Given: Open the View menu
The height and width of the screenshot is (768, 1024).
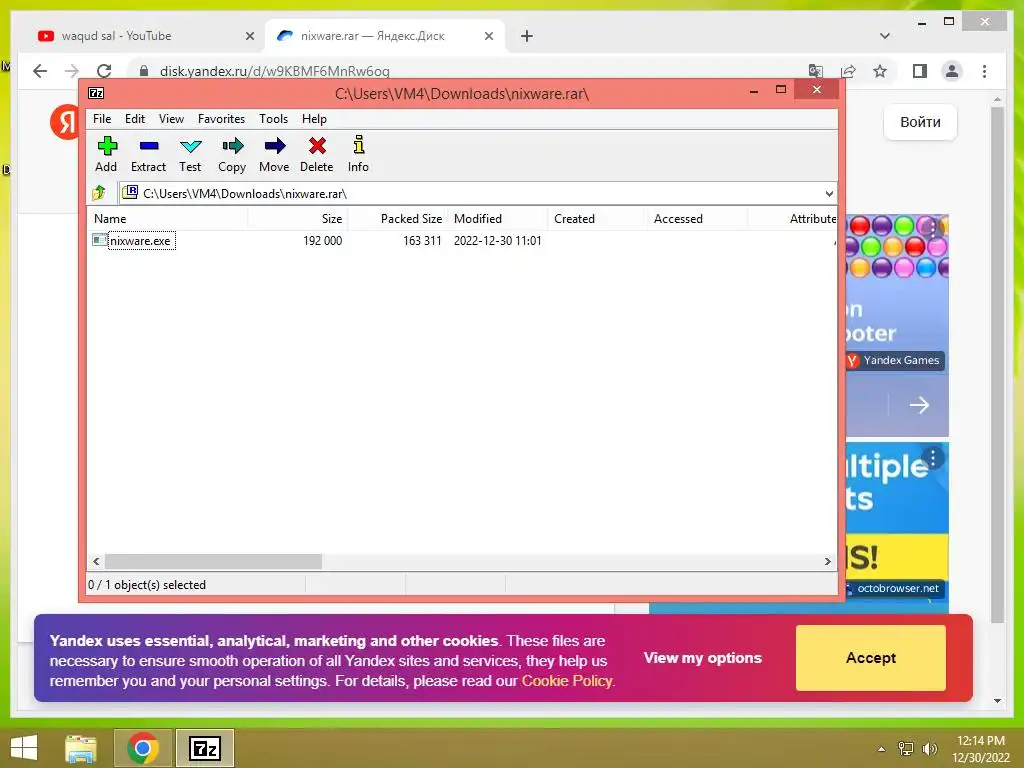Looking at the screenshot, I should click(x=171, y=119).
